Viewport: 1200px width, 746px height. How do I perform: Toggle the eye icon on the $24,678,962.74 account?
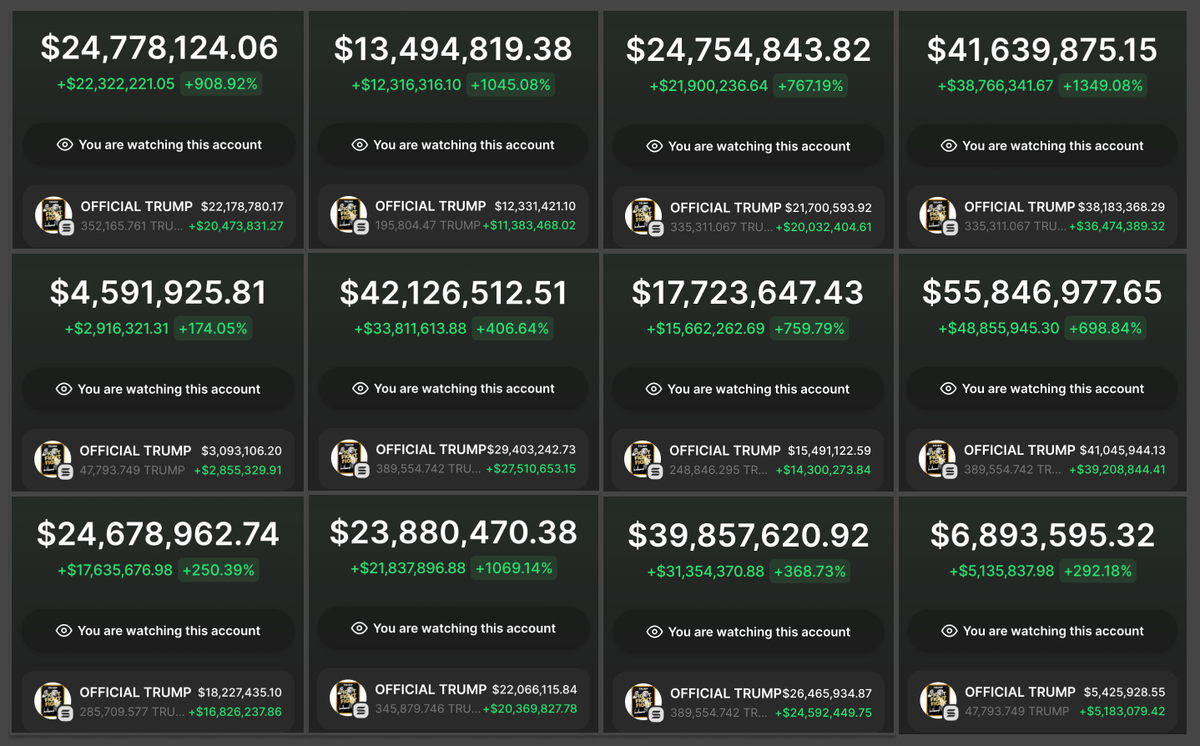point(65,631)
